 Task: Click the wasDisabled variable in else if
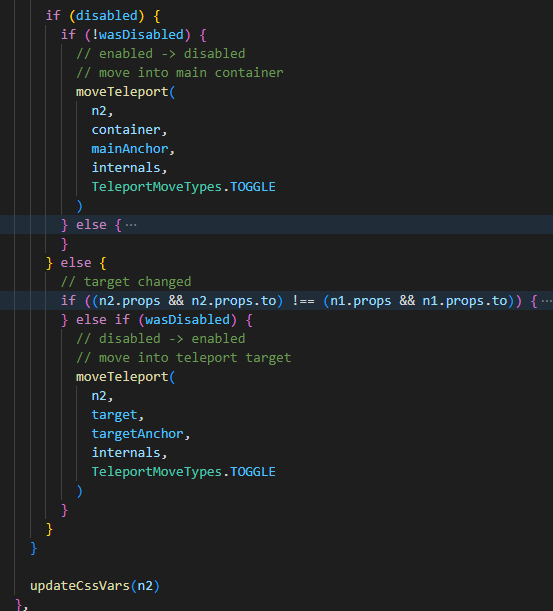point(187,320)
